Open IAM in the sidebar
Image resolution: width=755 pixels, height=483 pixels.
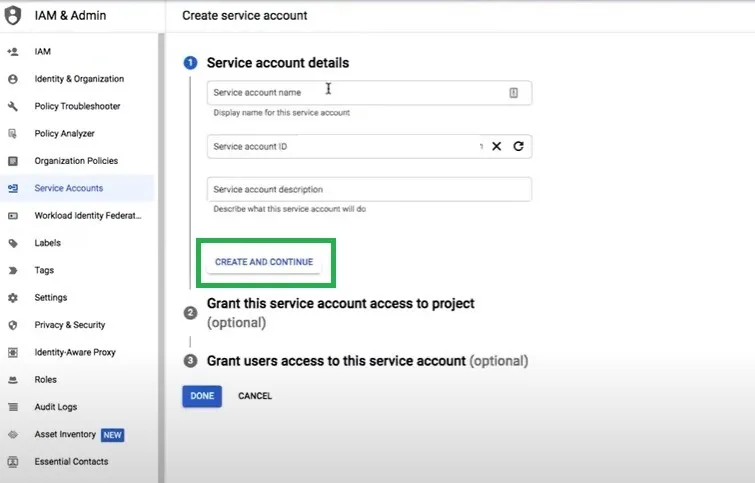coord(77,52)
